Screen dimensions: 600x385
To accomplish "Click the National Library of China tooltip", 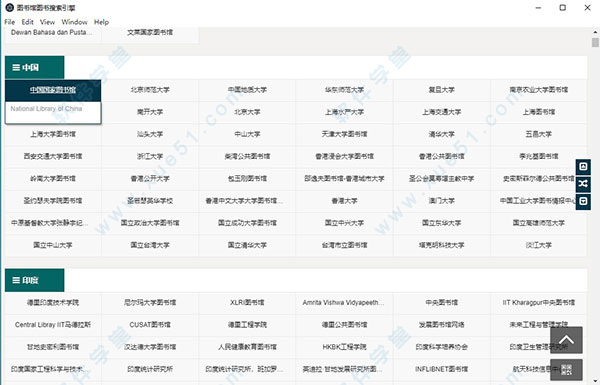I will tap(53, 113).
